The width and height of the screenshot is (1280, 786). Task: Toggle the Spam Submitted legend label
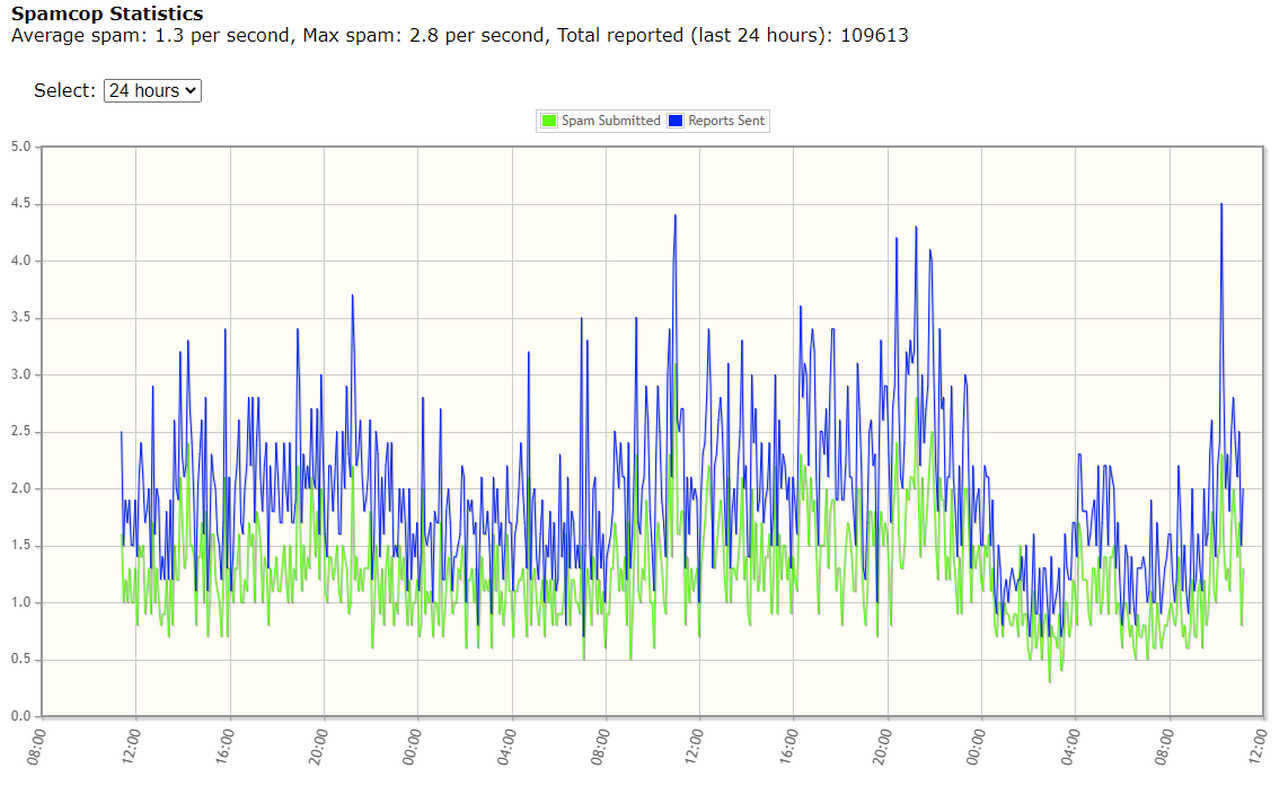[x=611, y=121]
